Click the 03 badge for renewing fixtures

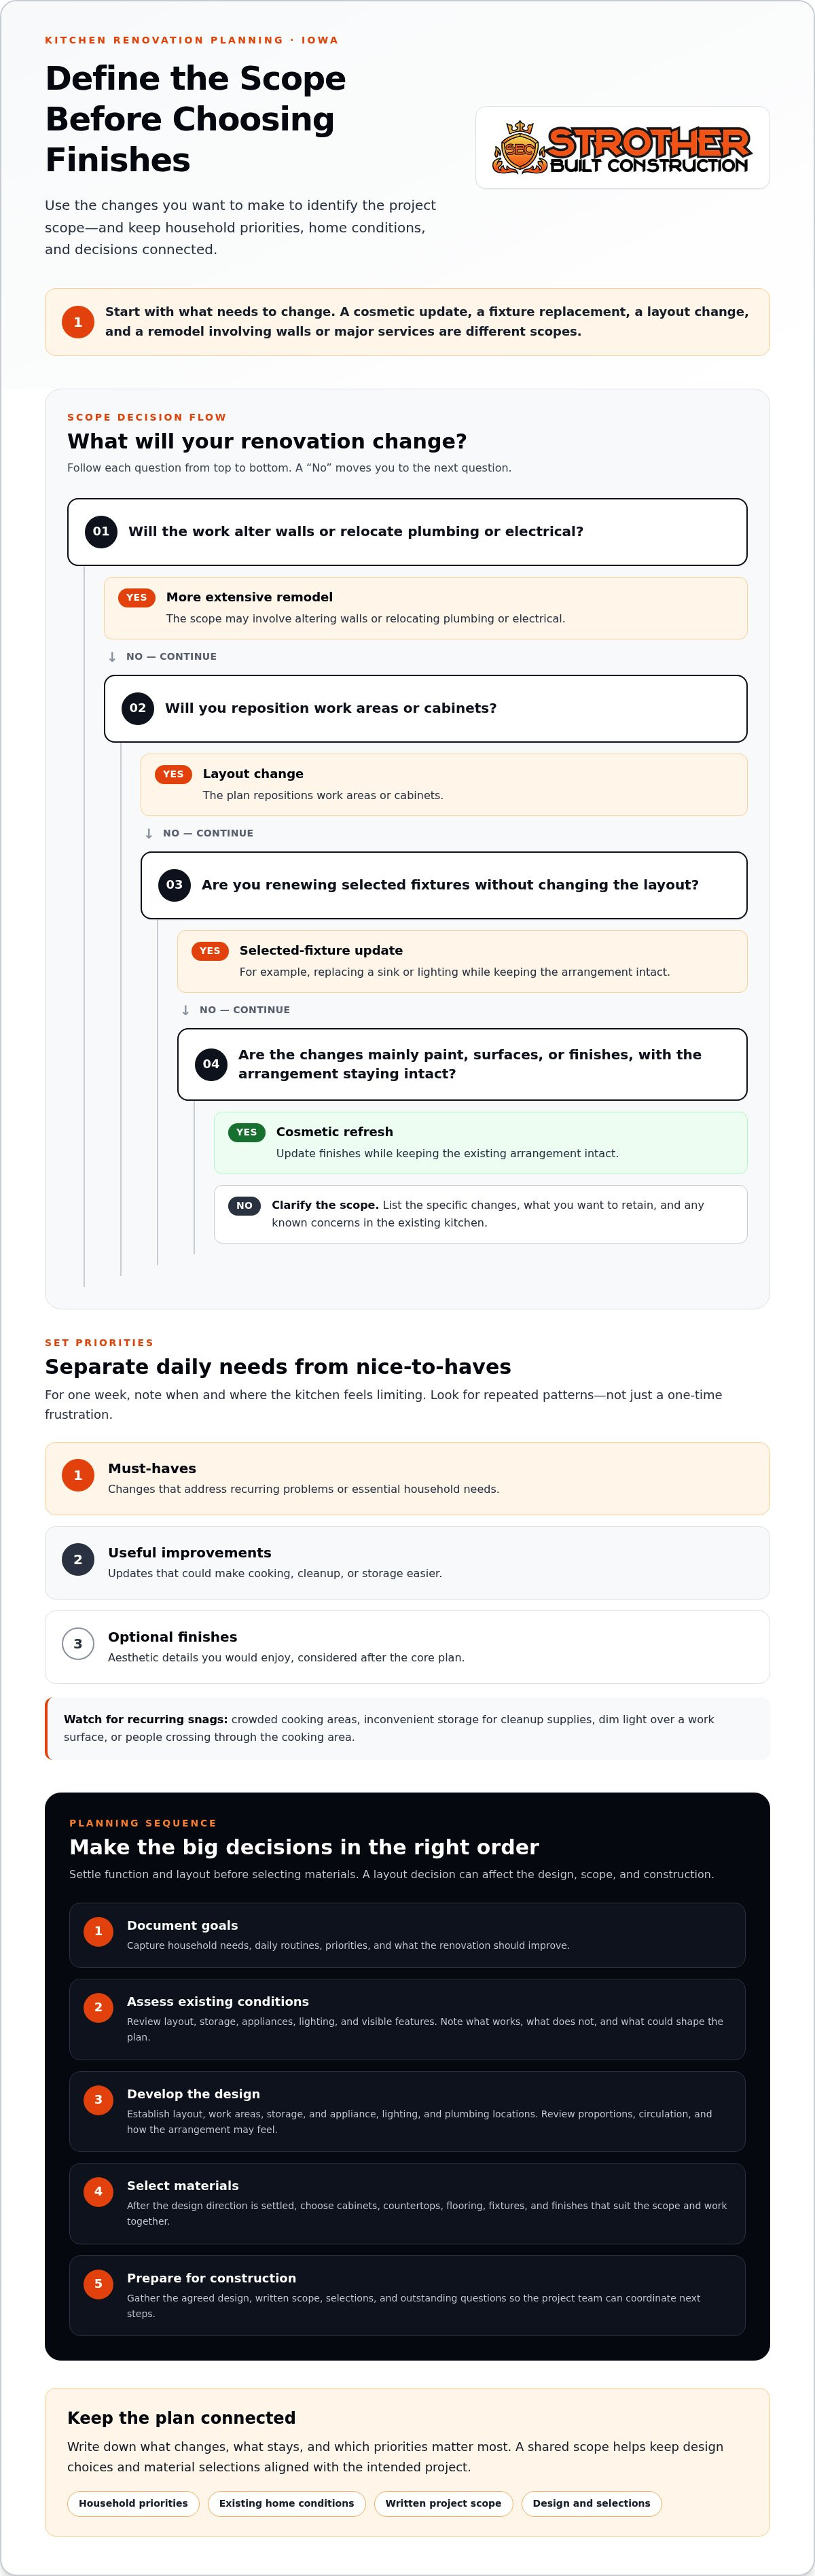pyautogui.click(x=174, y=885)
